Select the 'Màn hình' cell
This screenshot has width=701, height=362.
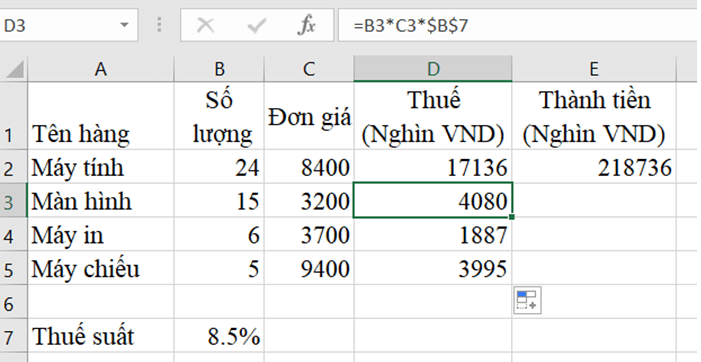(101, 201)
